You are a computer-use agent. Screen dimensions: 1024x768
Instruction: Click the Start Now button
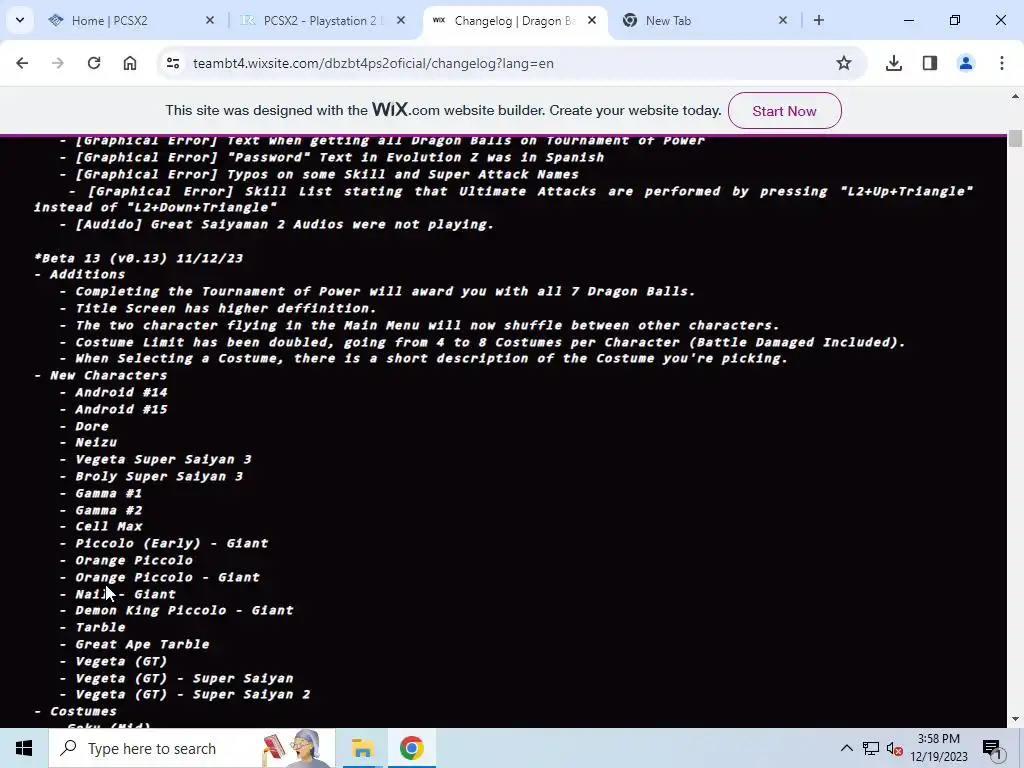784,111
